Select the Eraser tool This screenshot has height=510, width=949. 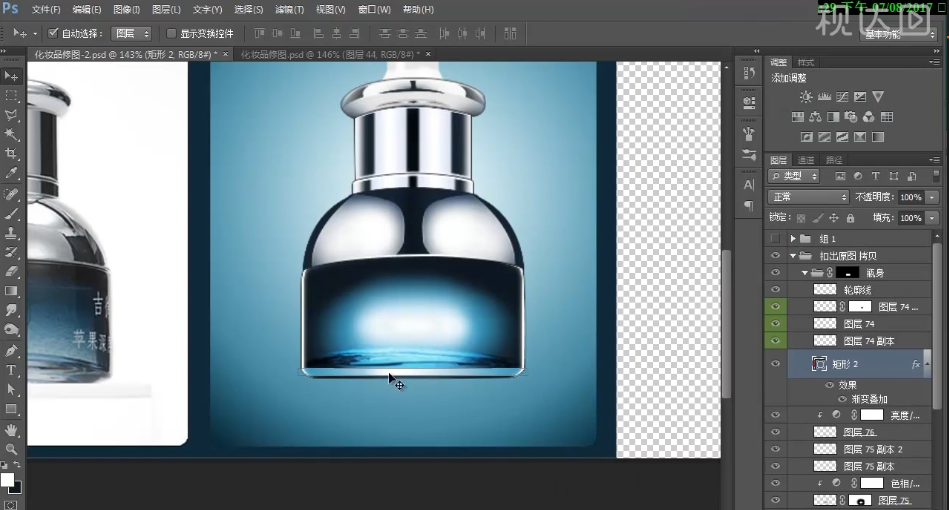(11, 272)
